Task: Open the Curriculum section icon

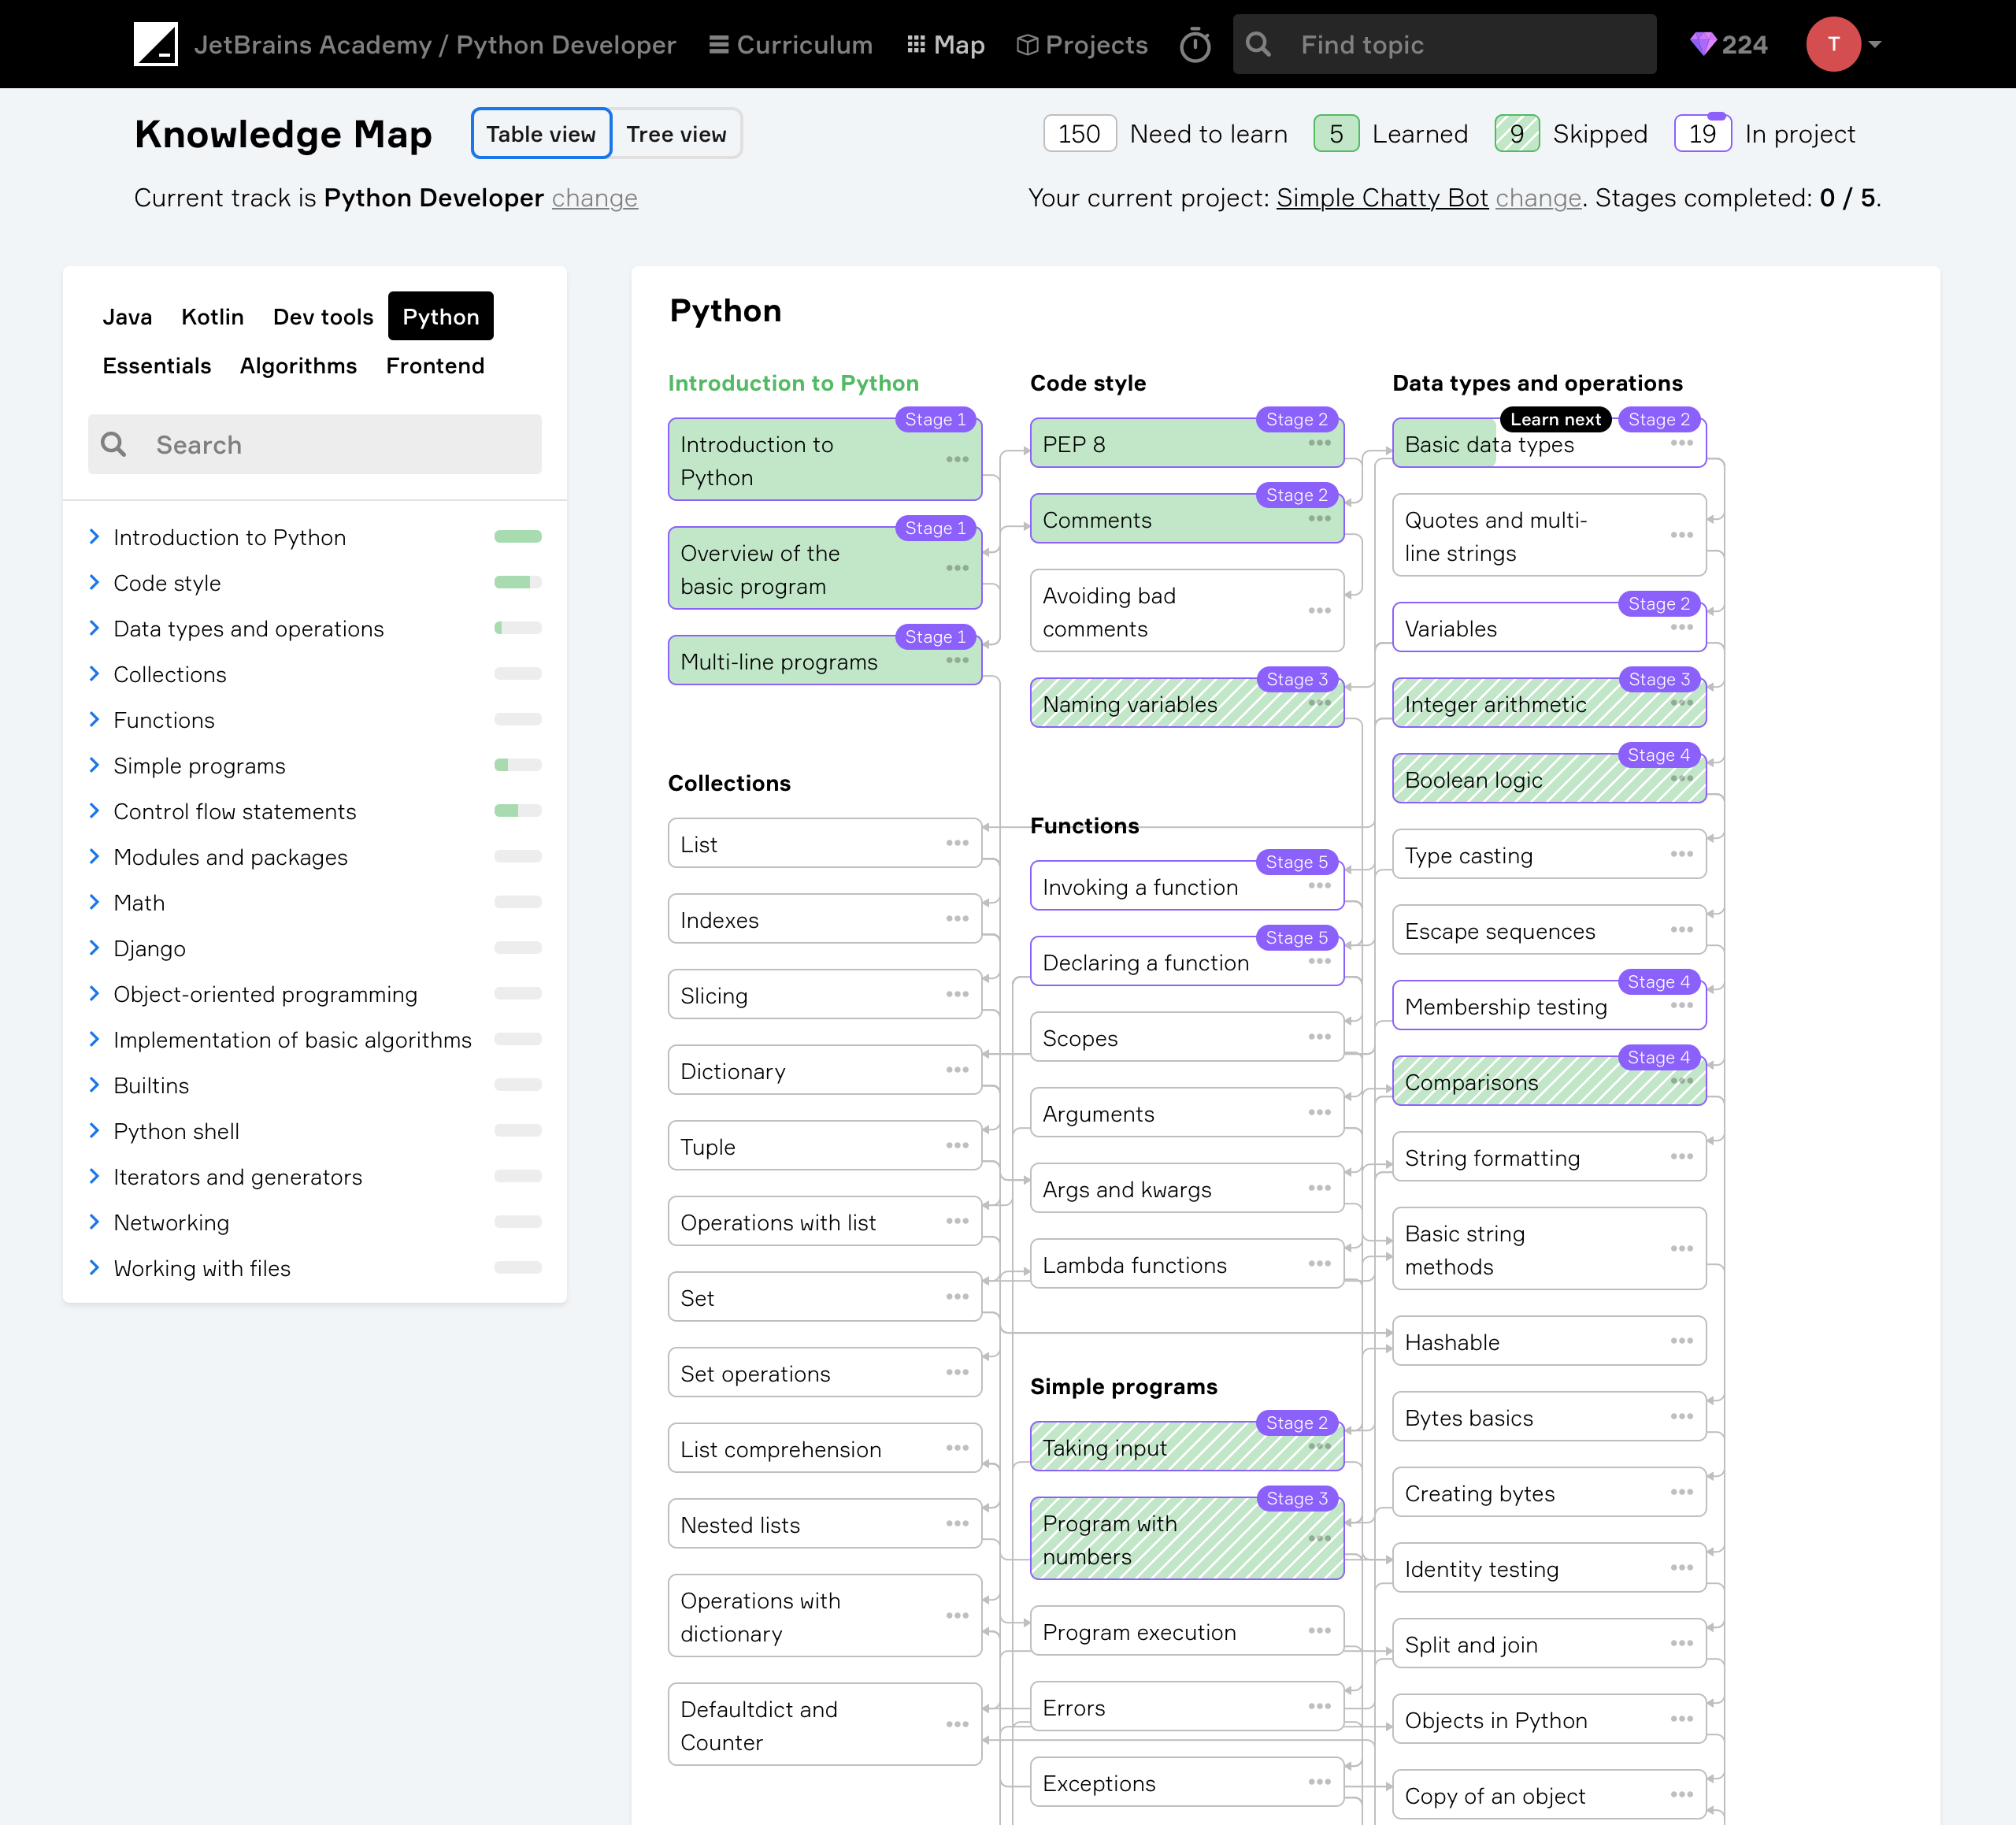Action: point(725,44)
